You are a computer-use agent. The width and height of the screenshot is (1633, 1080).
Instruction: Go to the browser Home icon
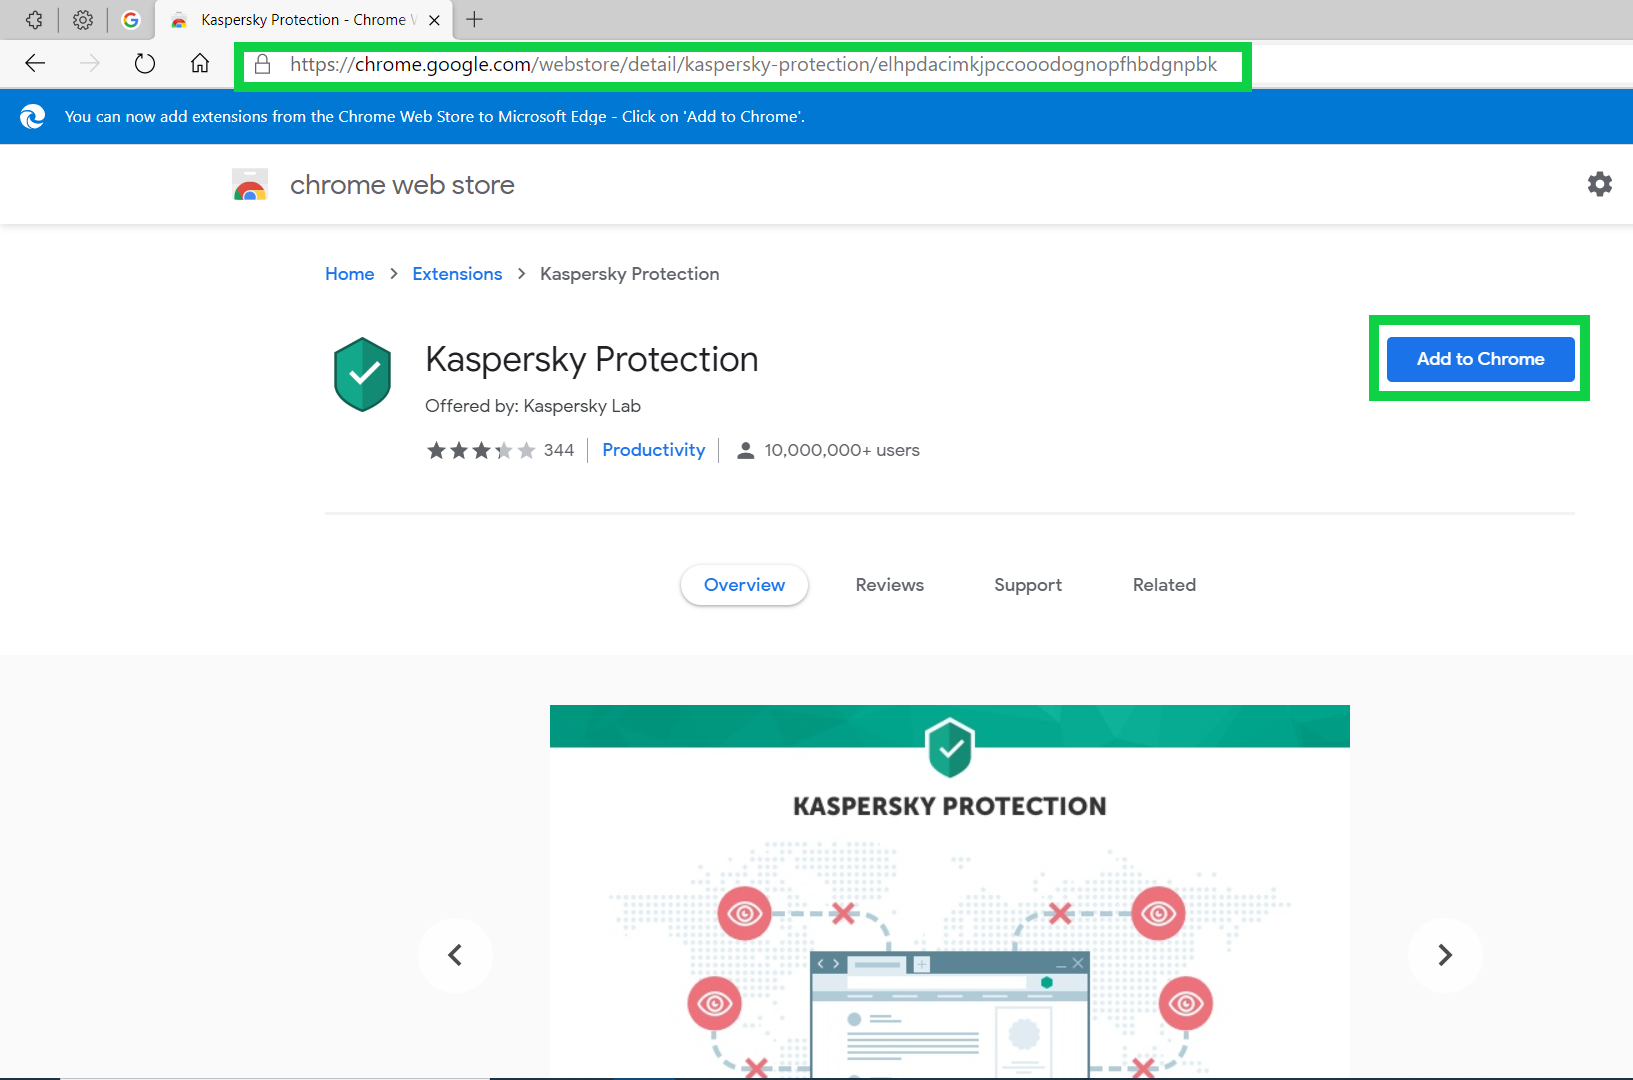pyautogui.click(x=200, y=64)
